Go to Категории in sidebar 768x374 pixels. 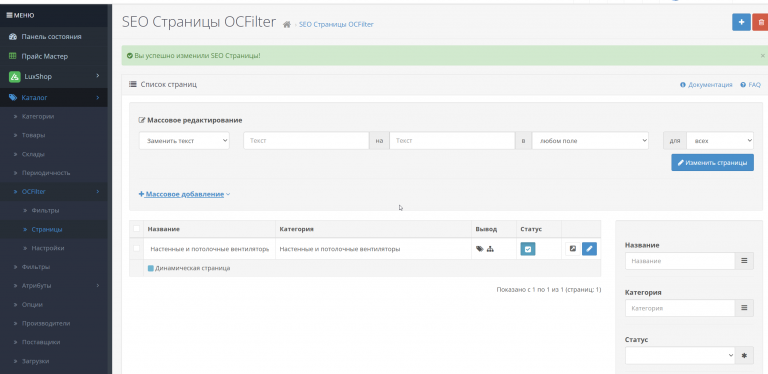(38, 117)
